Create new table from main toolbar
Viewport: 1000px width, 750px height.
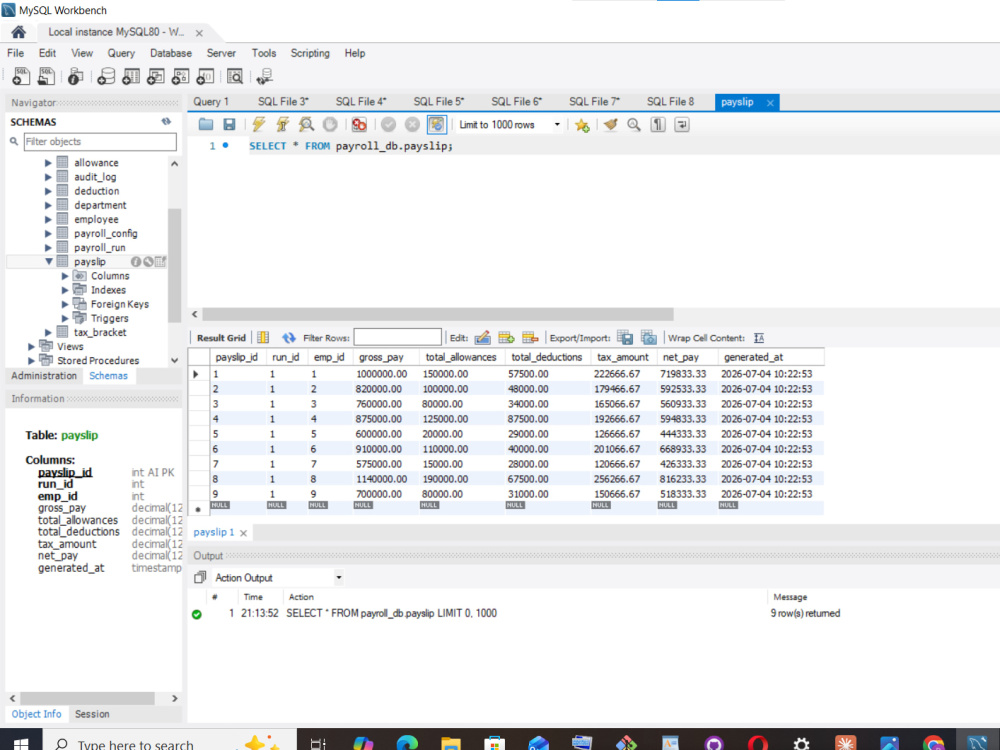click(x=131, y=77)
